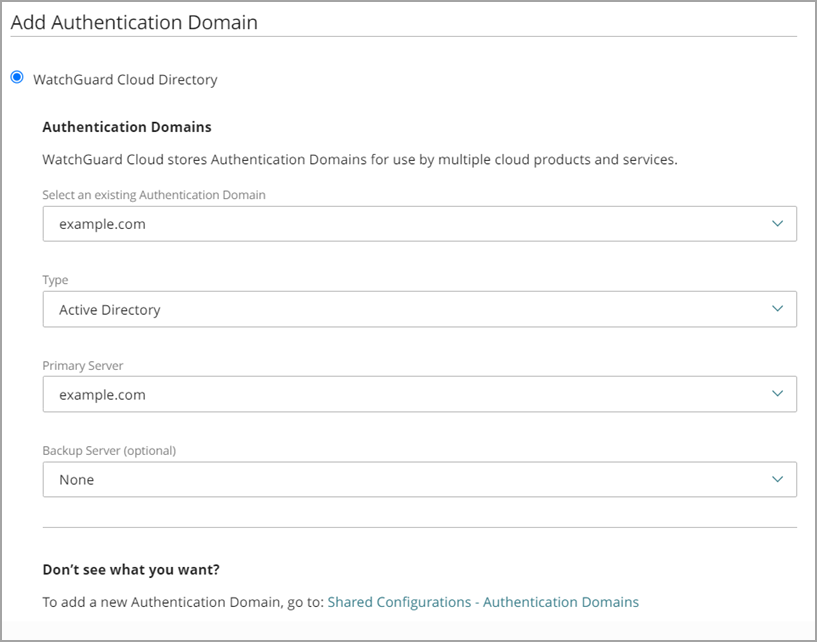The width and height of the screenshot is (817, 642).
Task: Select example.com in the Authentication Domain field
Action: 88,223
